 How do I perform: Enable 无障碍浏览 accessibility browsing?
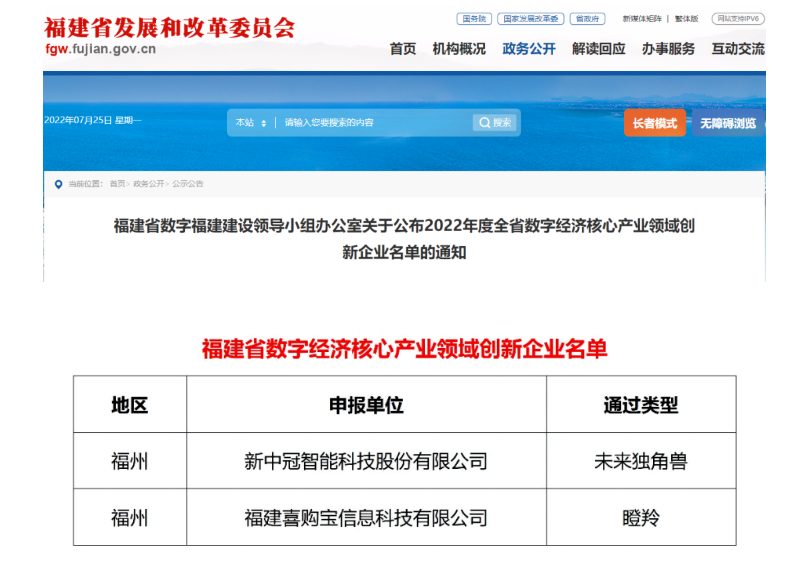729,123
